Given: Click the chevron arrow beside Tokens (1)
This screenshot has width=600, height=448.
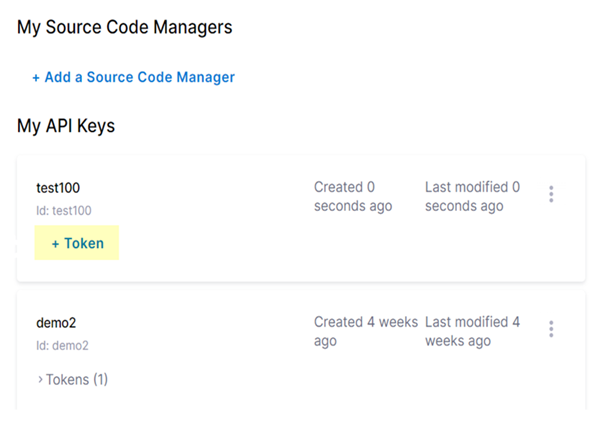Looking at the screenshot, I should [40, 380].
